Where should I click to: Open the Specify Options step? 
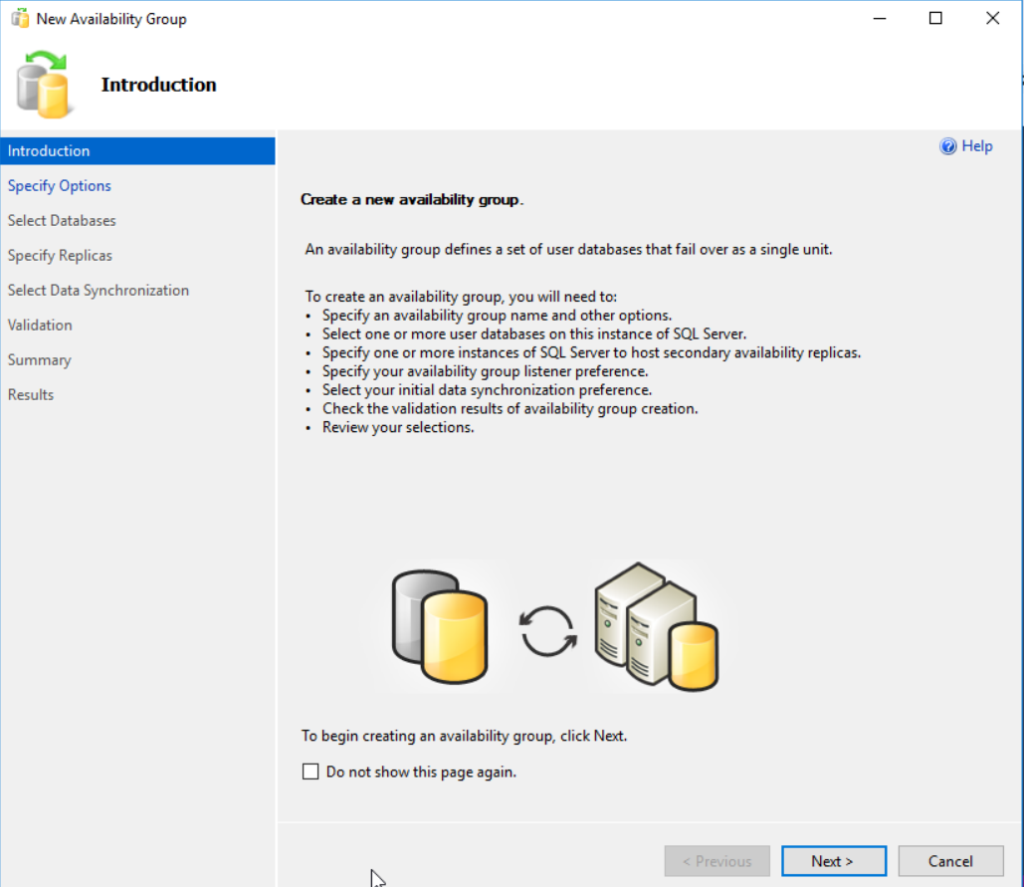59,185
